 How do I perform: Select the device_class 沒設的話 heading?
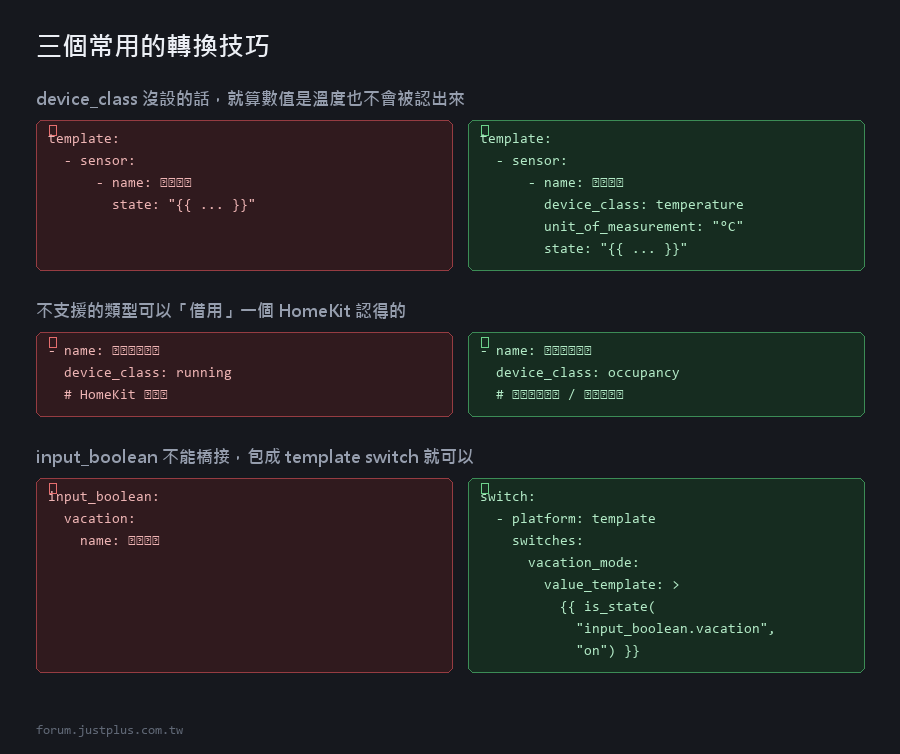(250, 99)
